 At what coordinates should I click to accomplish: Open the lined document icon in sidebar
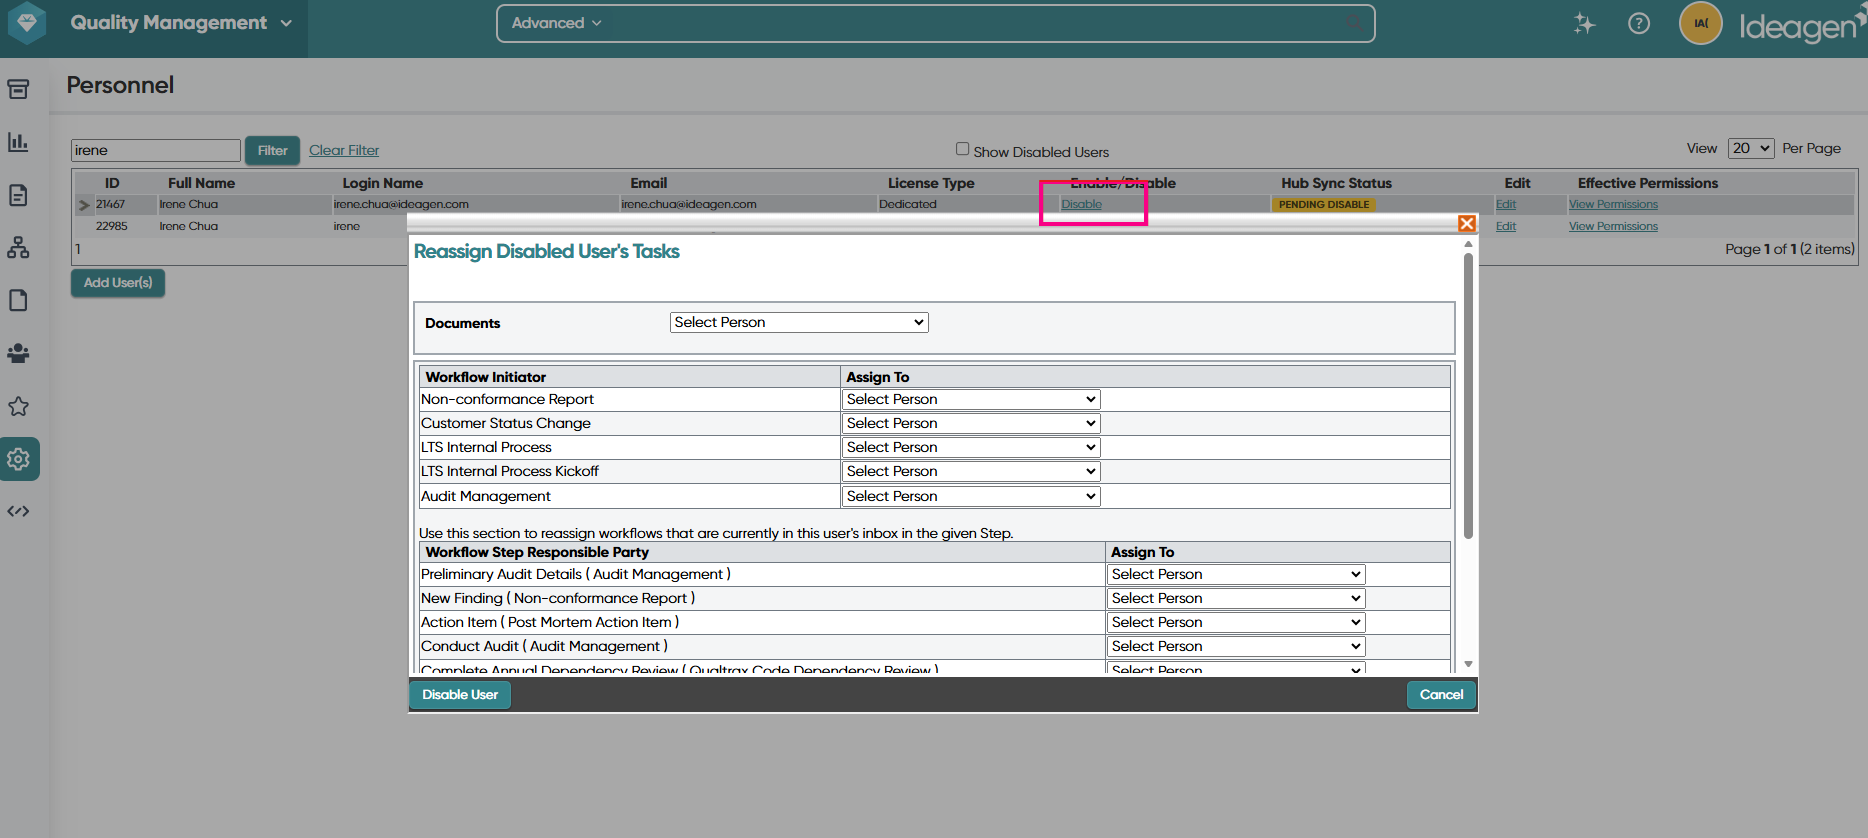tap(18, 195)
